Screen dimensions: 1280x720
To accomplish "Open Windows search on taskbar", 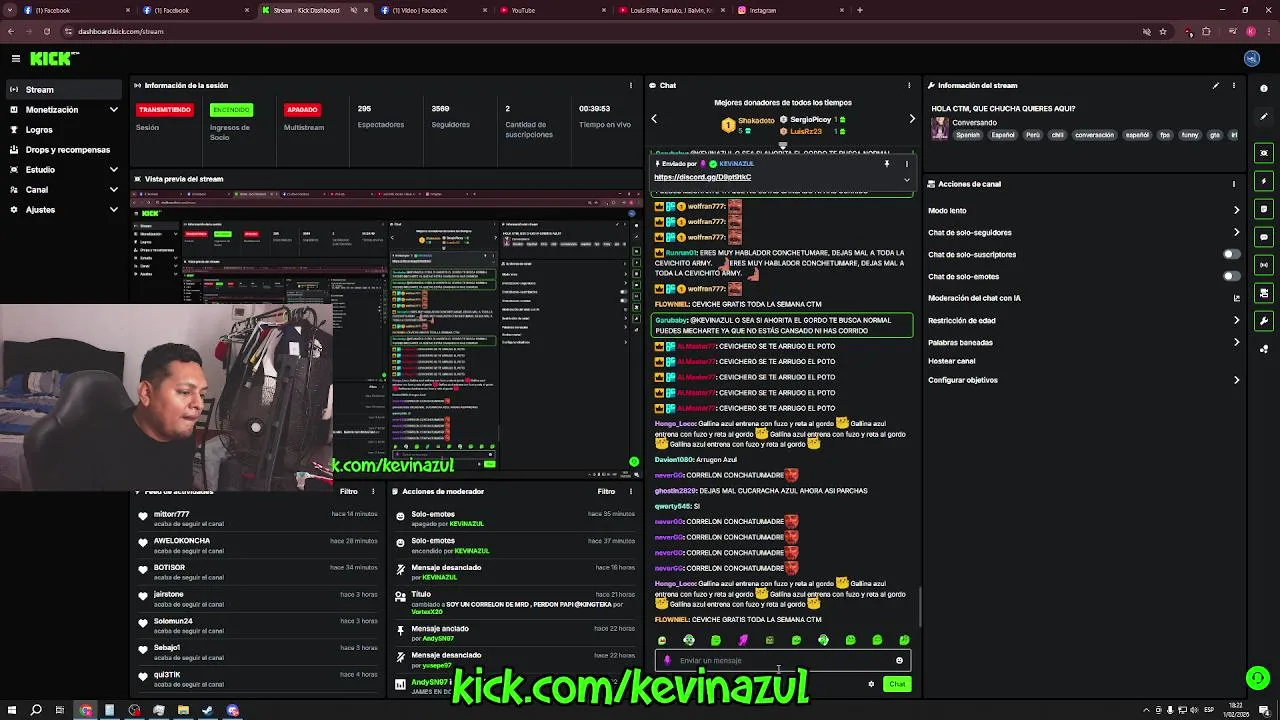I will [x=36, y=710].
